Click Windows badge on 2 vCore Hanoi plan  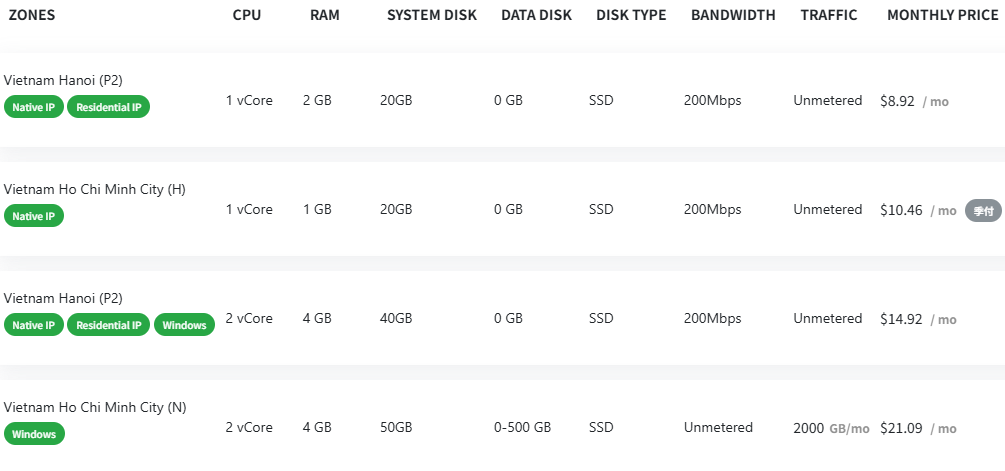pyautogui.click(x=184, y=325)
